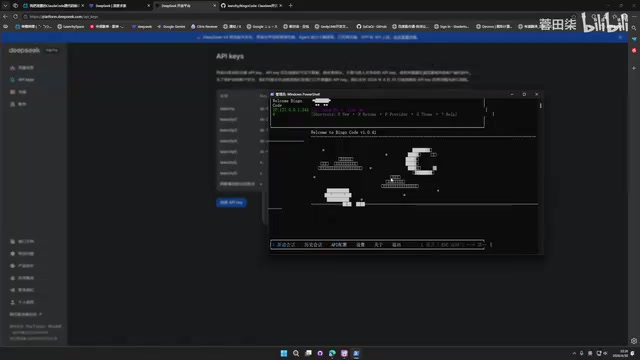
Task: Select 设置 in Bingo Code menu
Action: point(360,245)
